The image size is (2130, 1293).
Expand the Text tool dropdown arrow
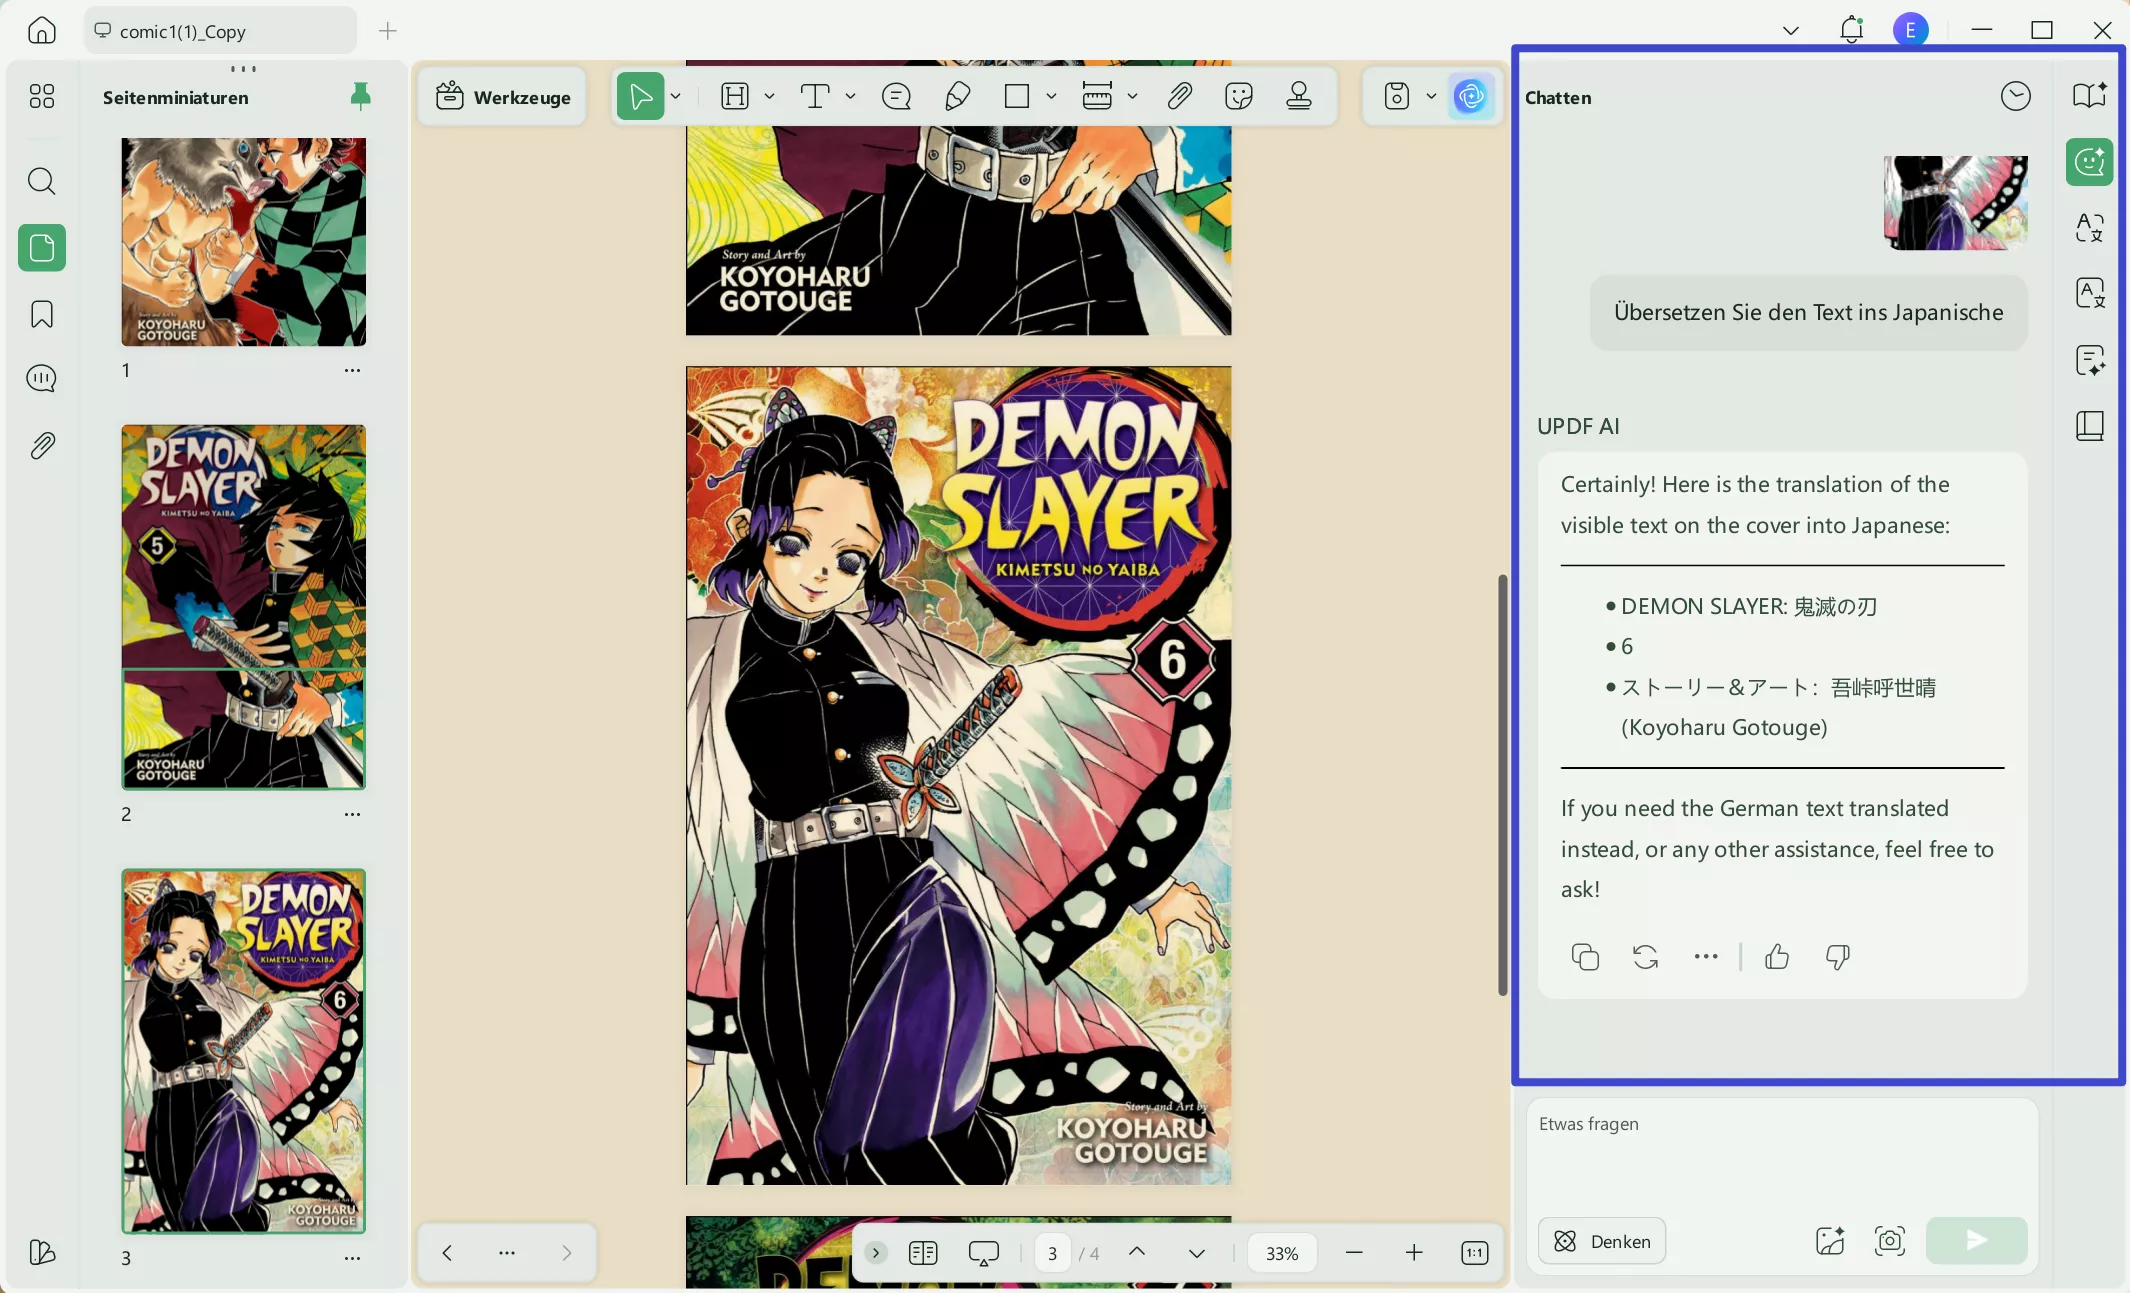pos(850,96)
